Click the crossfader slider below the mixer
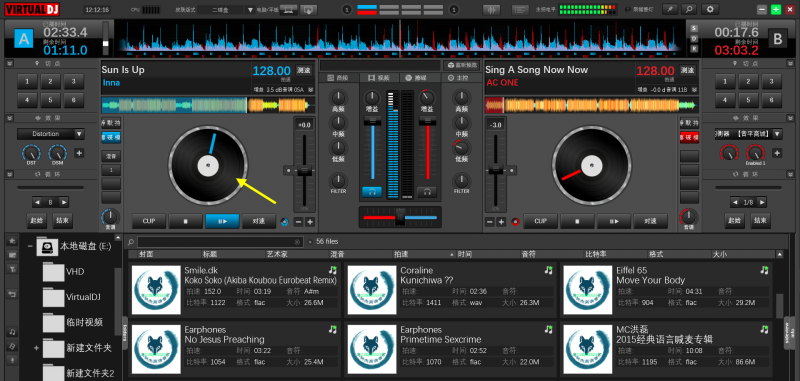 tap(400, 217)
